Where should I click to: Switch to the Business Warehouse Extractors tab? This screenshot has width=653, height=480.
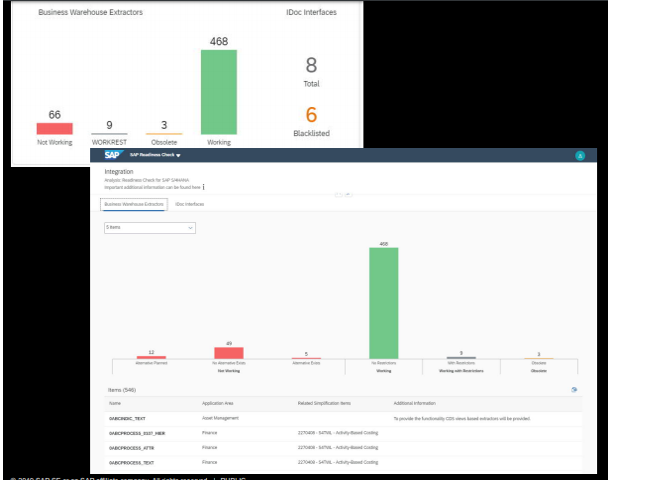pos(134,204)
